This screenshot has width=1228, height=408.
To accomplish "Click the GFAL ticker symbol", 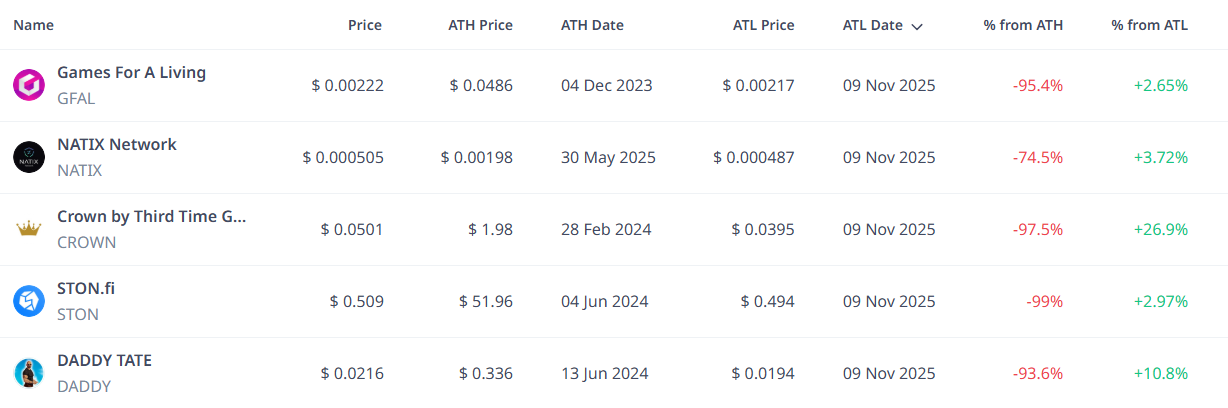I will pos(76,98).
